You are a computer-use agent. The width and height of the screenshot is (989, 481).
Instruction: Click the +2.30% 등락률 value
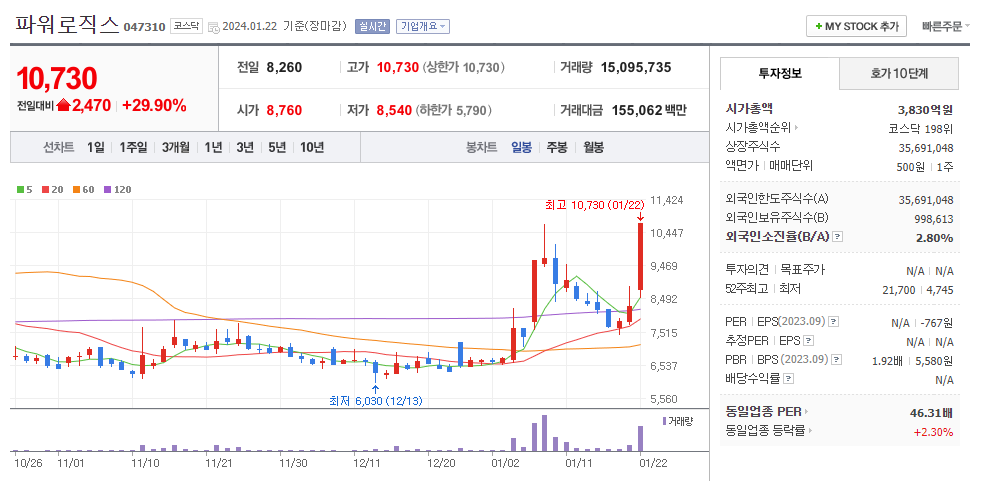[x=933, y=432]
